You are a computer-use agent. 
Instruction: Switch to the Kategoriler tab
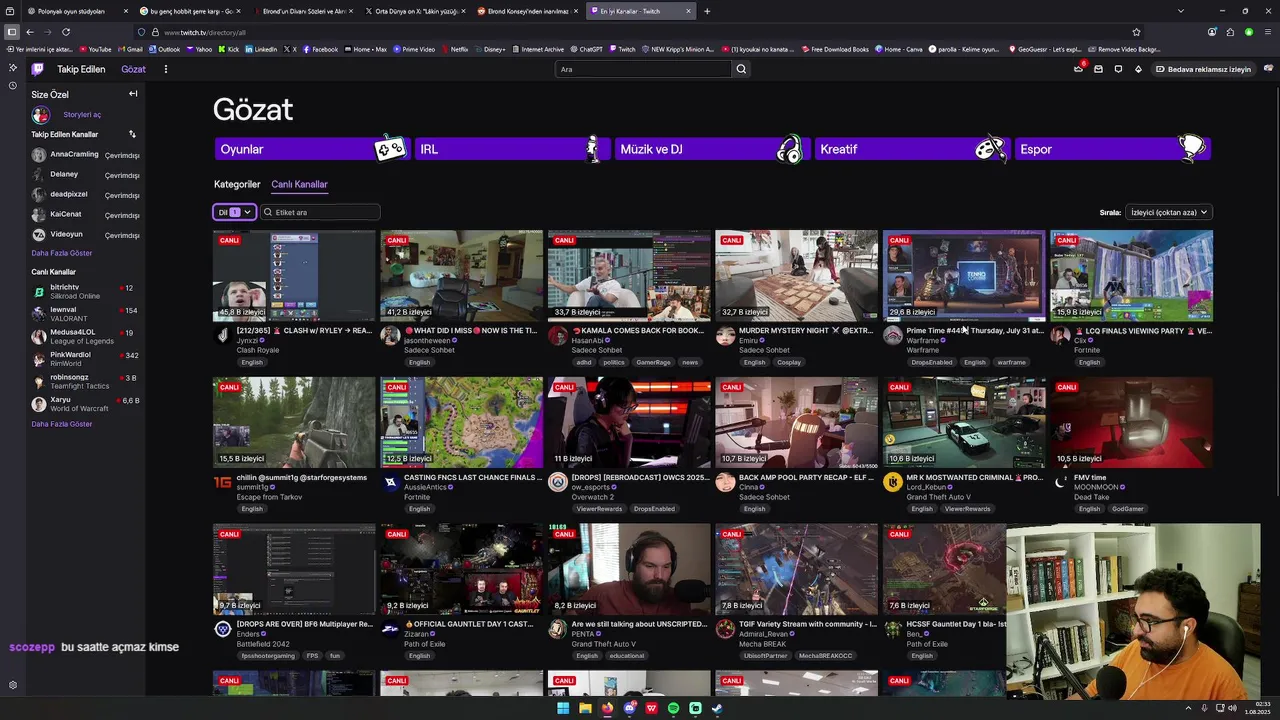[237, 184]
